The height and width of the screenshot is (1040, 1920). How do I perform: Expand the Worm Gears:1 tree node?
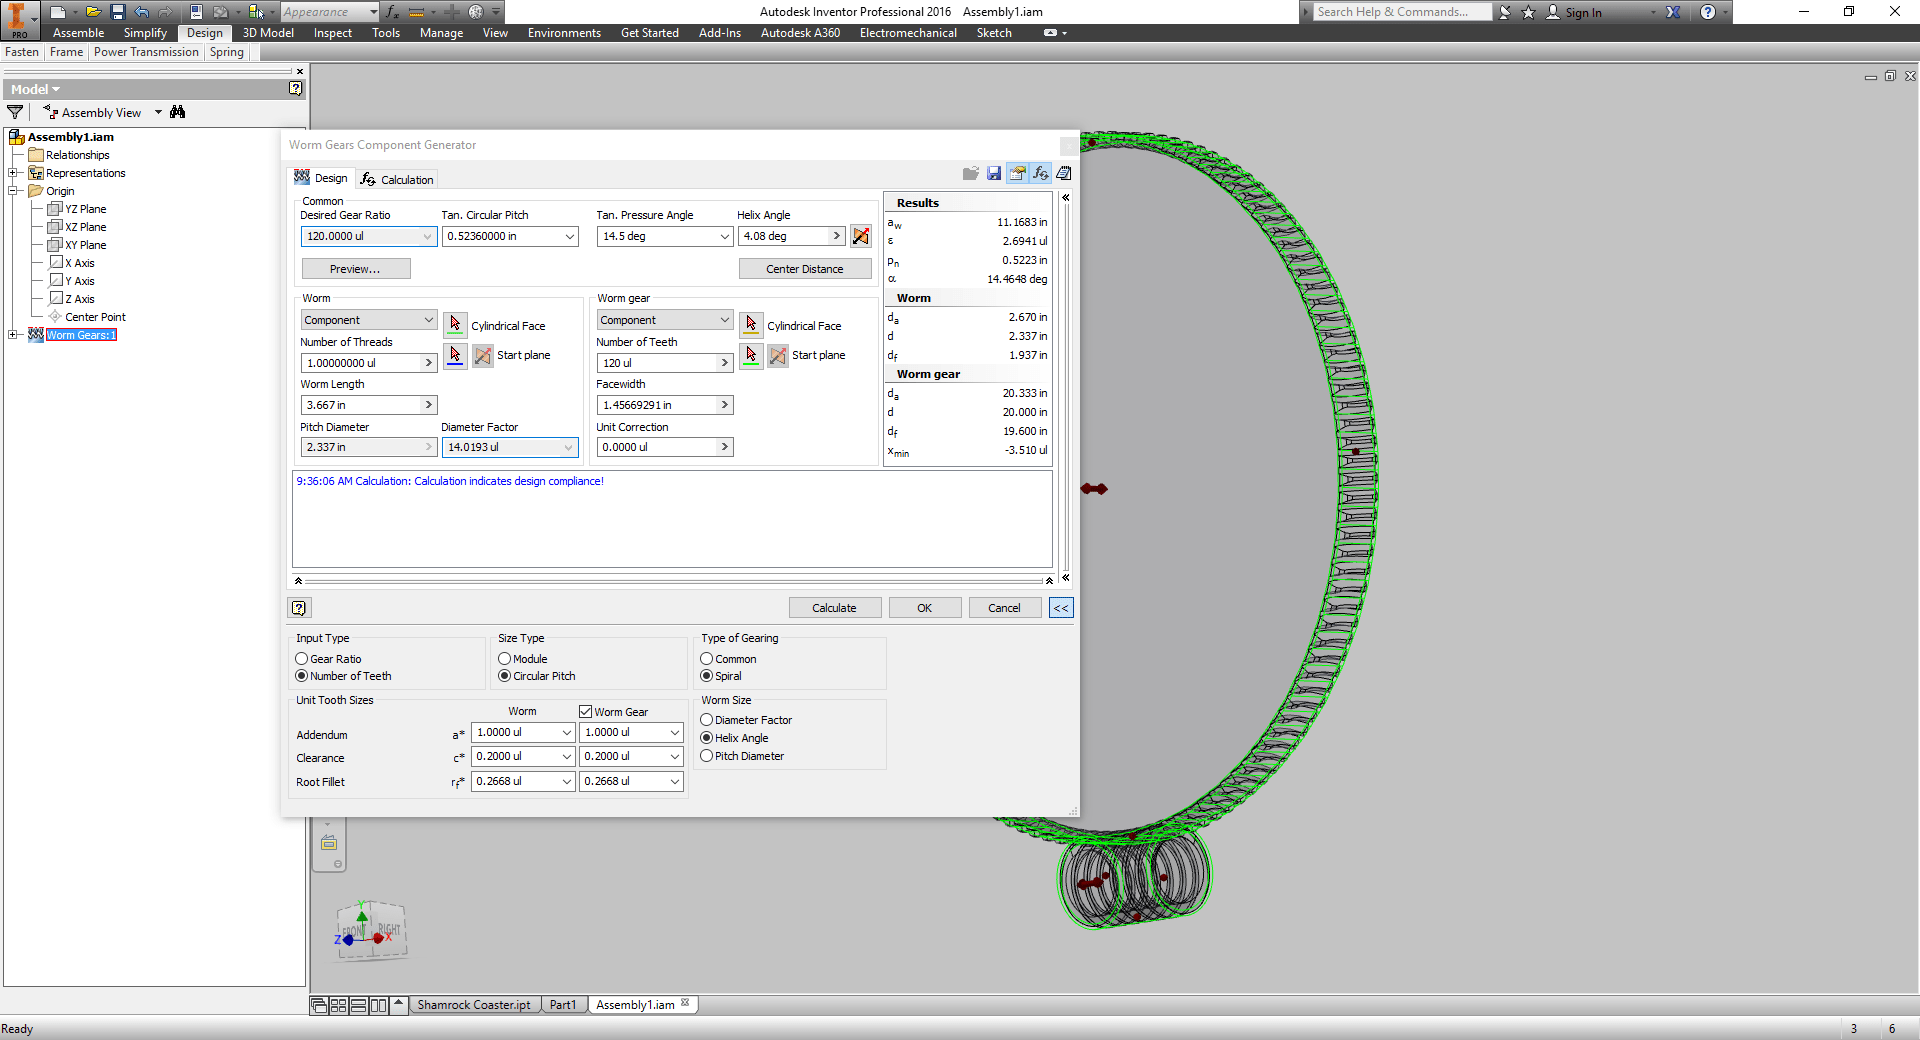tap(14, 334)
